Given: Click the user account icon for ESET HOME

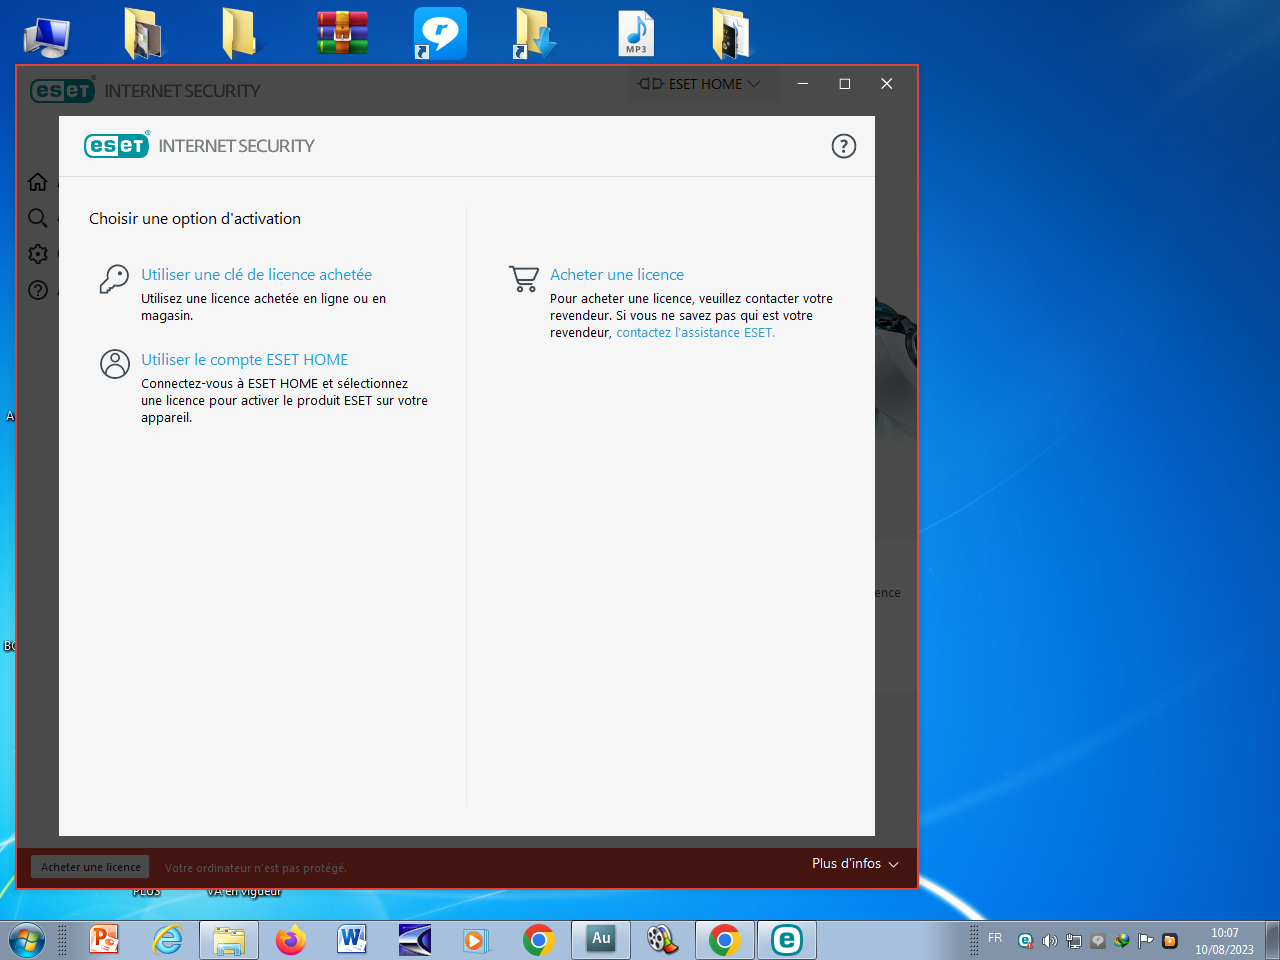Looking at the screenshot, I should pyautogui.click(x=115, y=364).
